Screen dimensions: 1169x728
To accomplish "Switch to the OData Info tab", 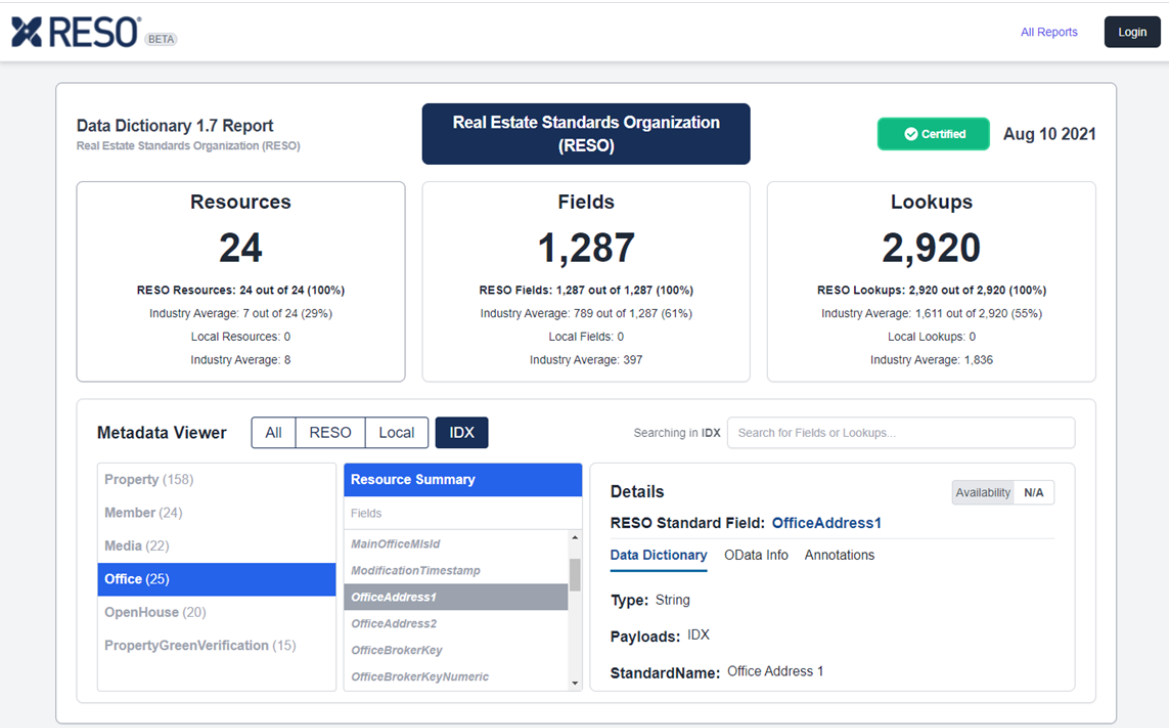I will pos(755,555).
